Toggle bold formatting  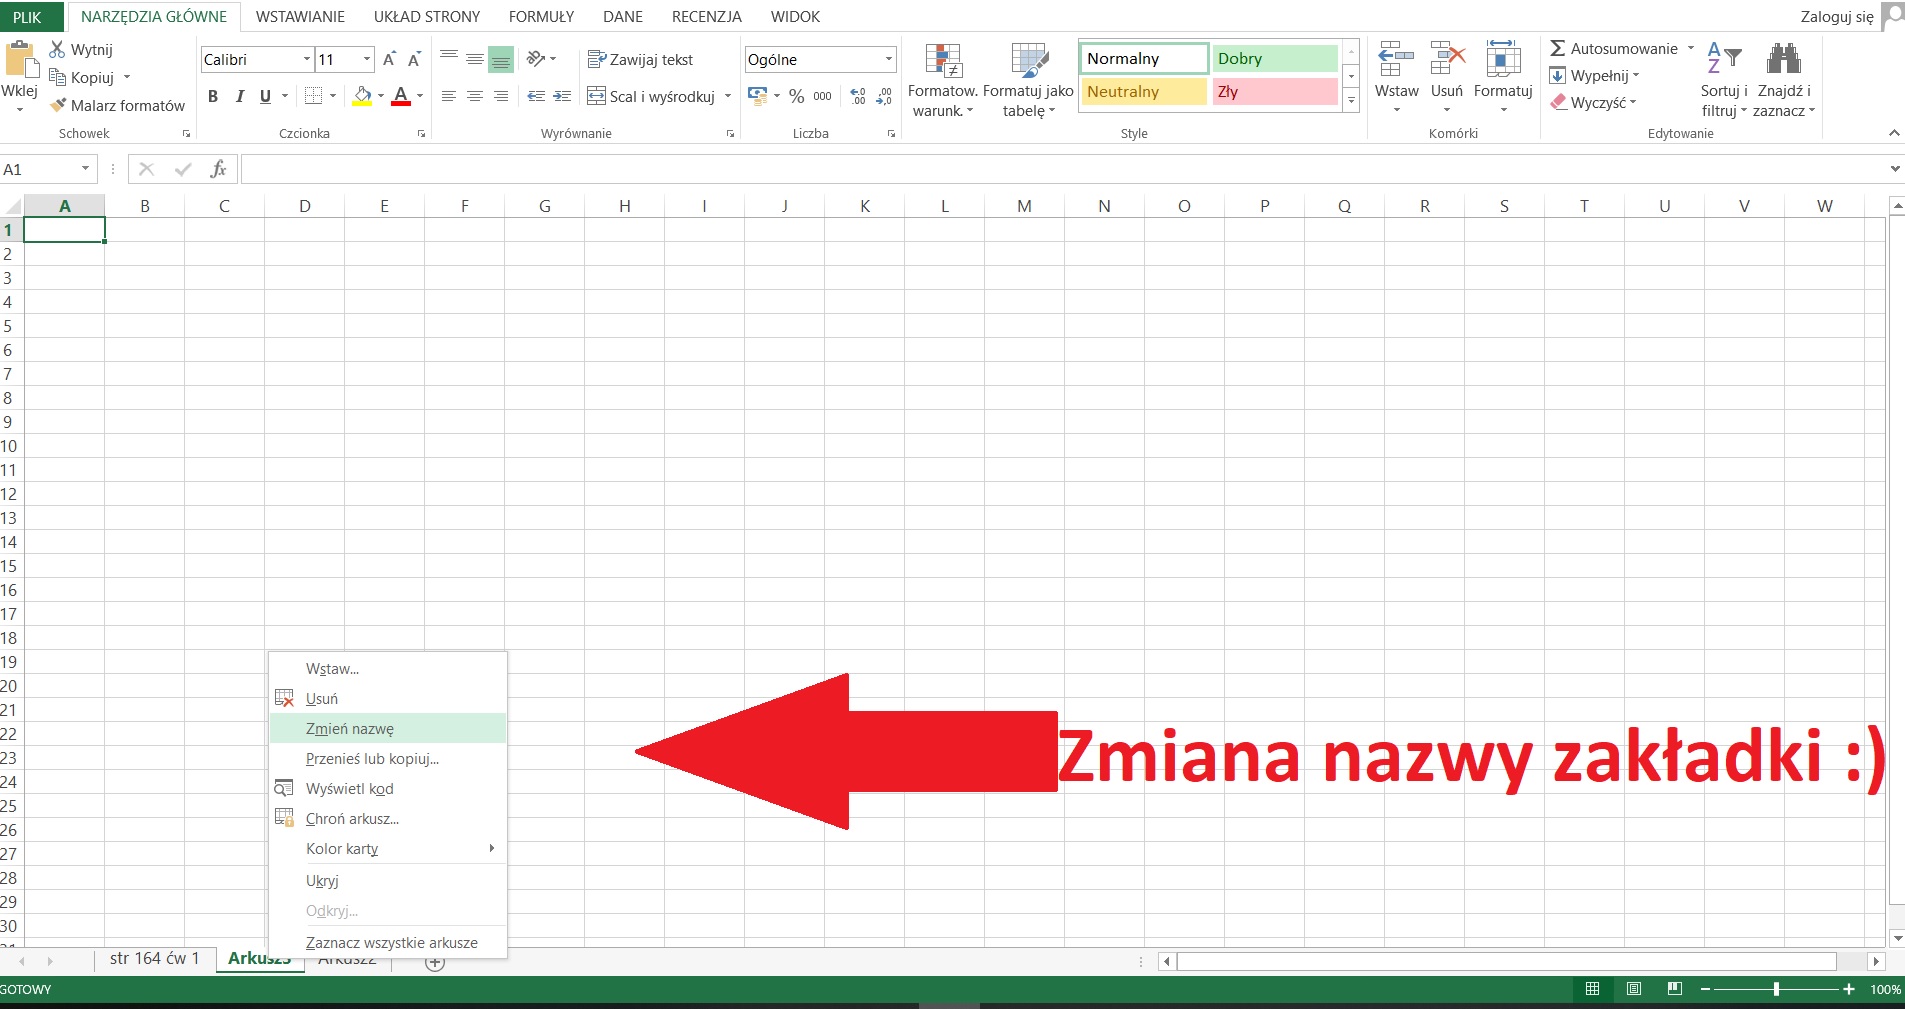click(x=213, y=96)
